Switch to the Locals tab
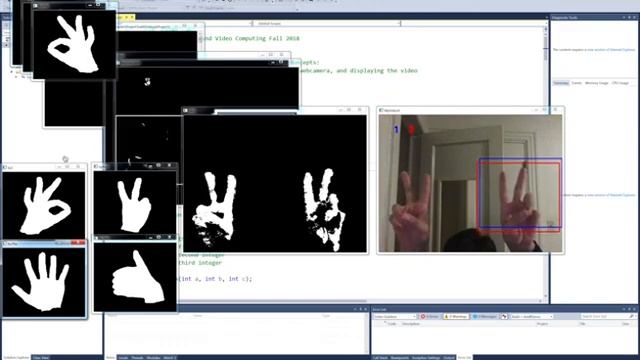The image size is (640, 360). tap(123, 358)
